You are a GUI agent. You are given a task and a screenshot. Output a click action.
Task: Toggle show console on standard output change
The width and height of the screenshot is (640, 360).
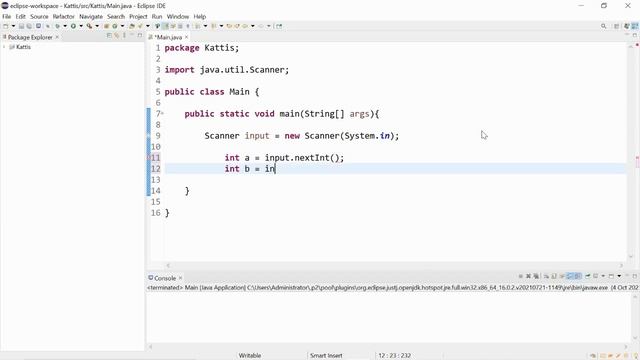tap(570, 276)
